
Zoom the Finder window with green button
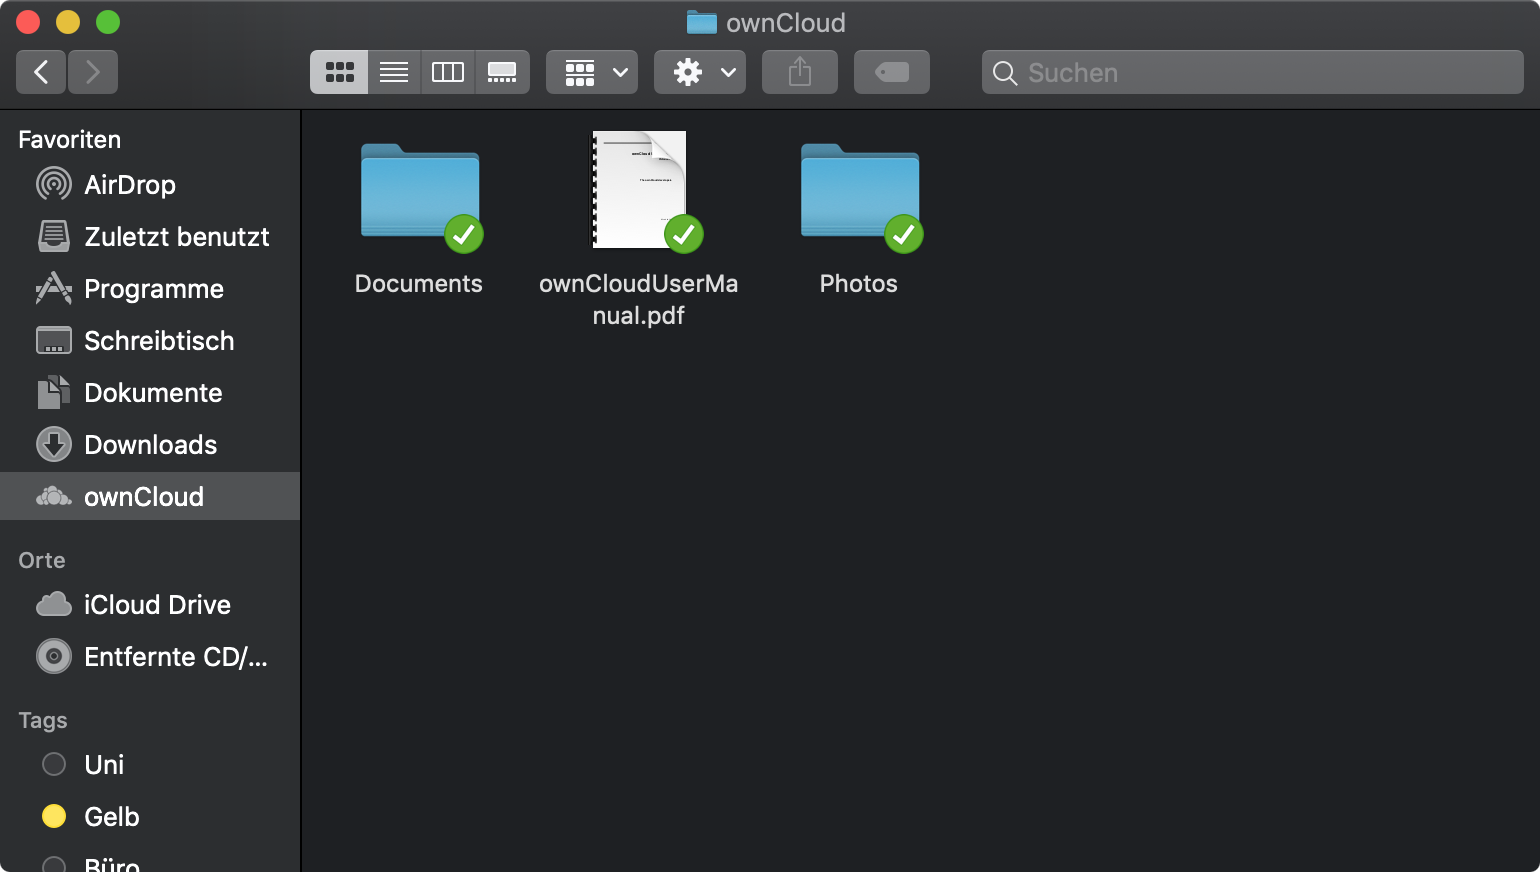coord(108,22)
